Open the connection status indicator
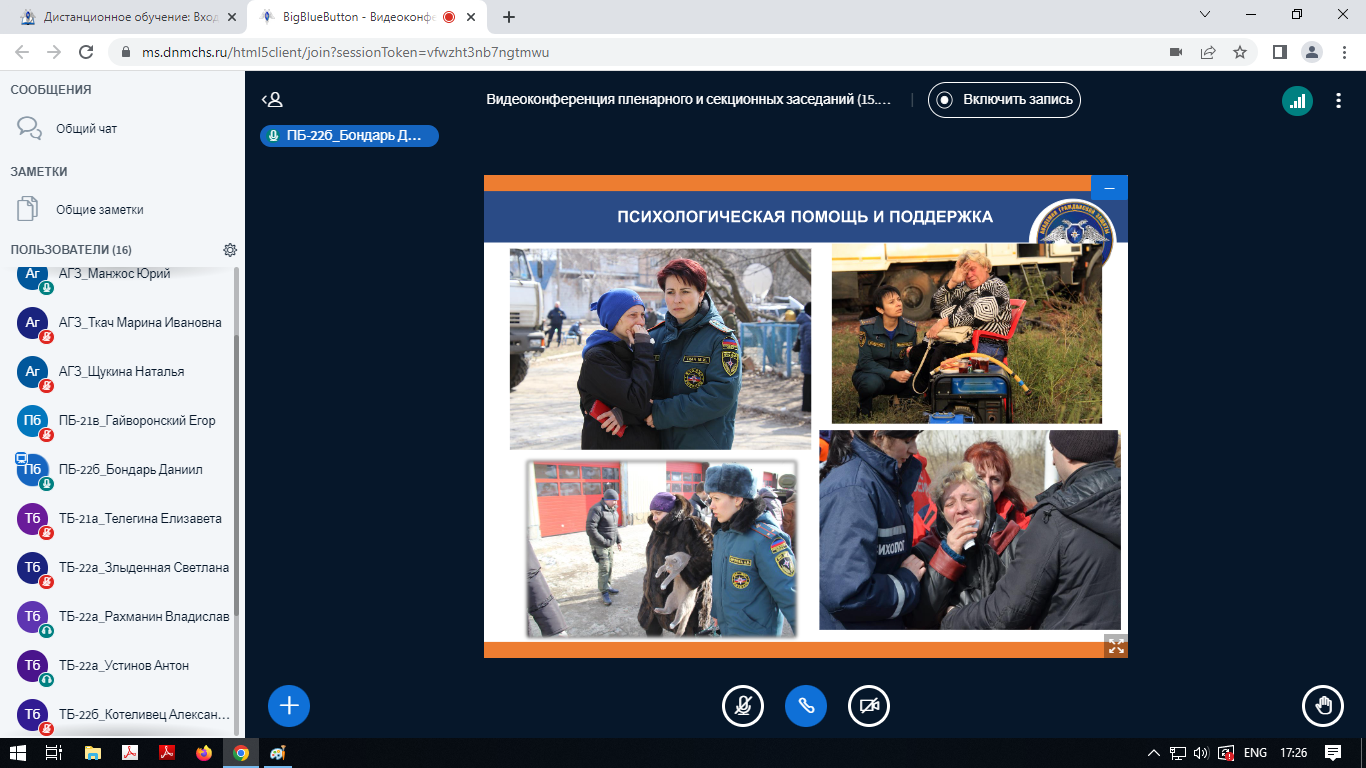This screenshot has width=1366, height=768. [1298, 100]
